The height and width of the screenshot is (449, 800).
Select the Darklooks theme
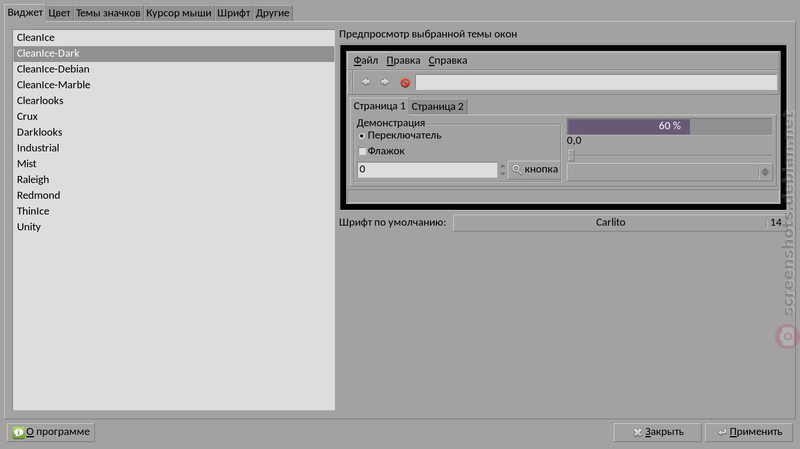[173, 133]
